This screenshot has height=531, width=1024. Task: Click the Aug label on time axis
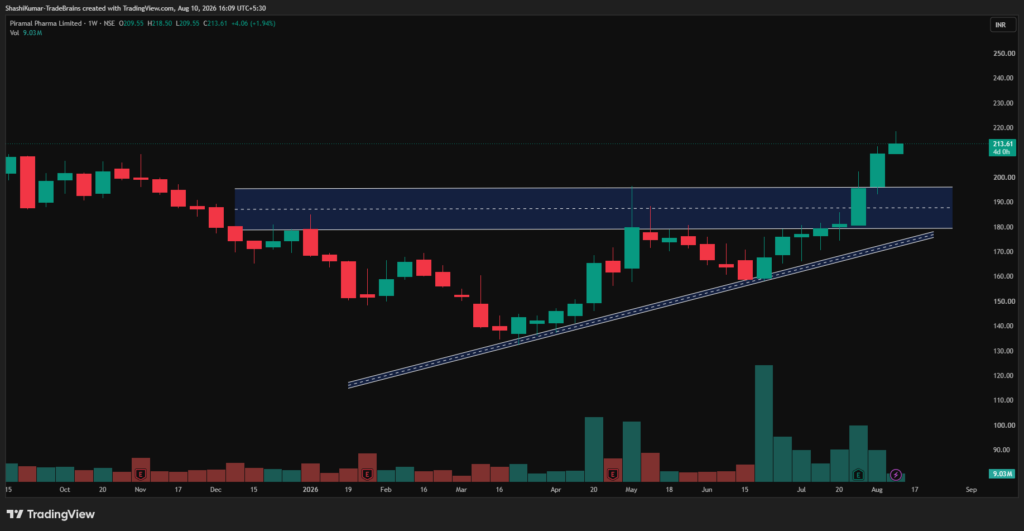pos(877,490)
